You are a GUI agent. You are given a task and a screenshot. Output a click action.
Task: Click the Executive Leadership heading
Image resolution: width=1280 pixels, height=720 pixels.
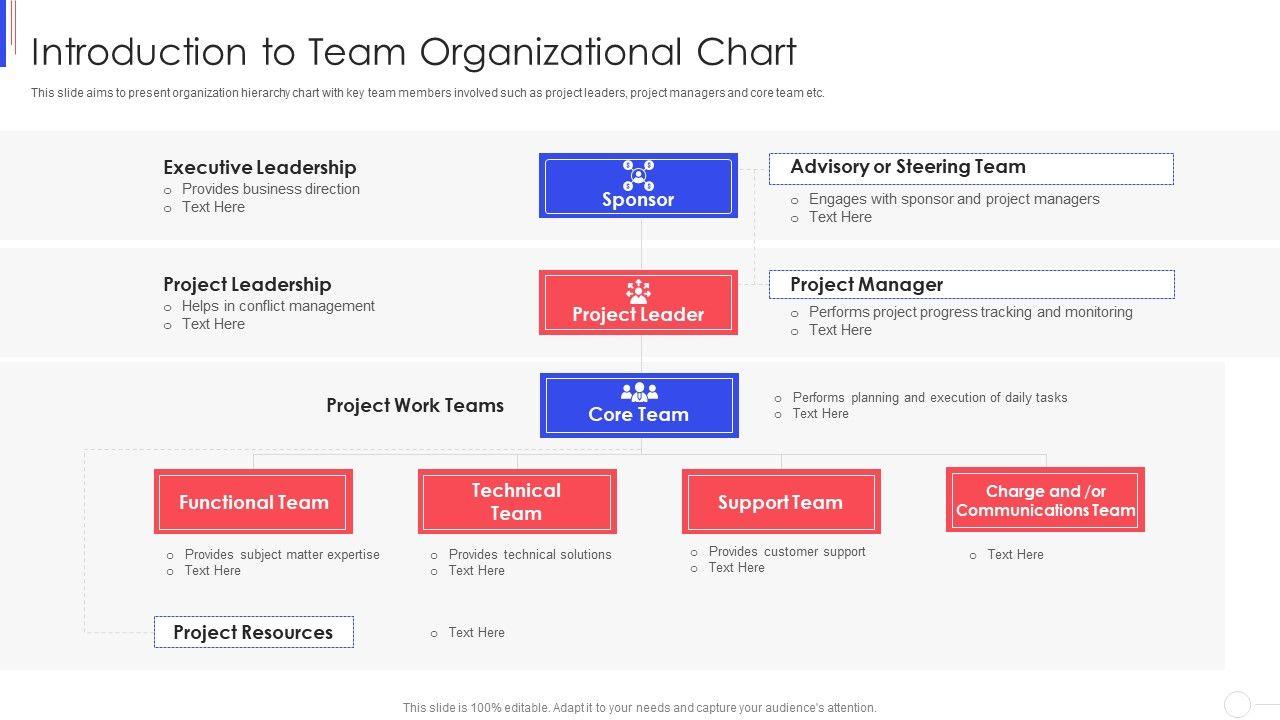click(260, 167)
